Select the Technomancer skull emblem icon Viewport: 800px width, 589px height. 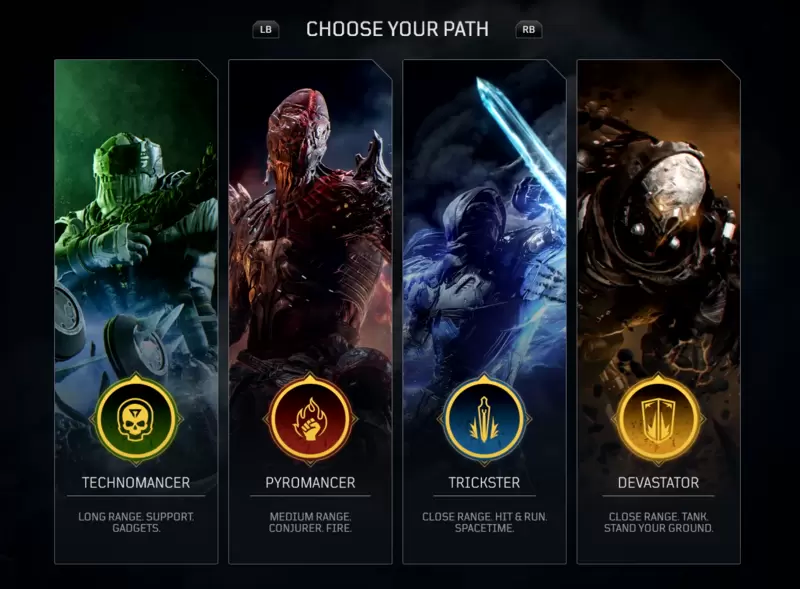click(136, 420)
